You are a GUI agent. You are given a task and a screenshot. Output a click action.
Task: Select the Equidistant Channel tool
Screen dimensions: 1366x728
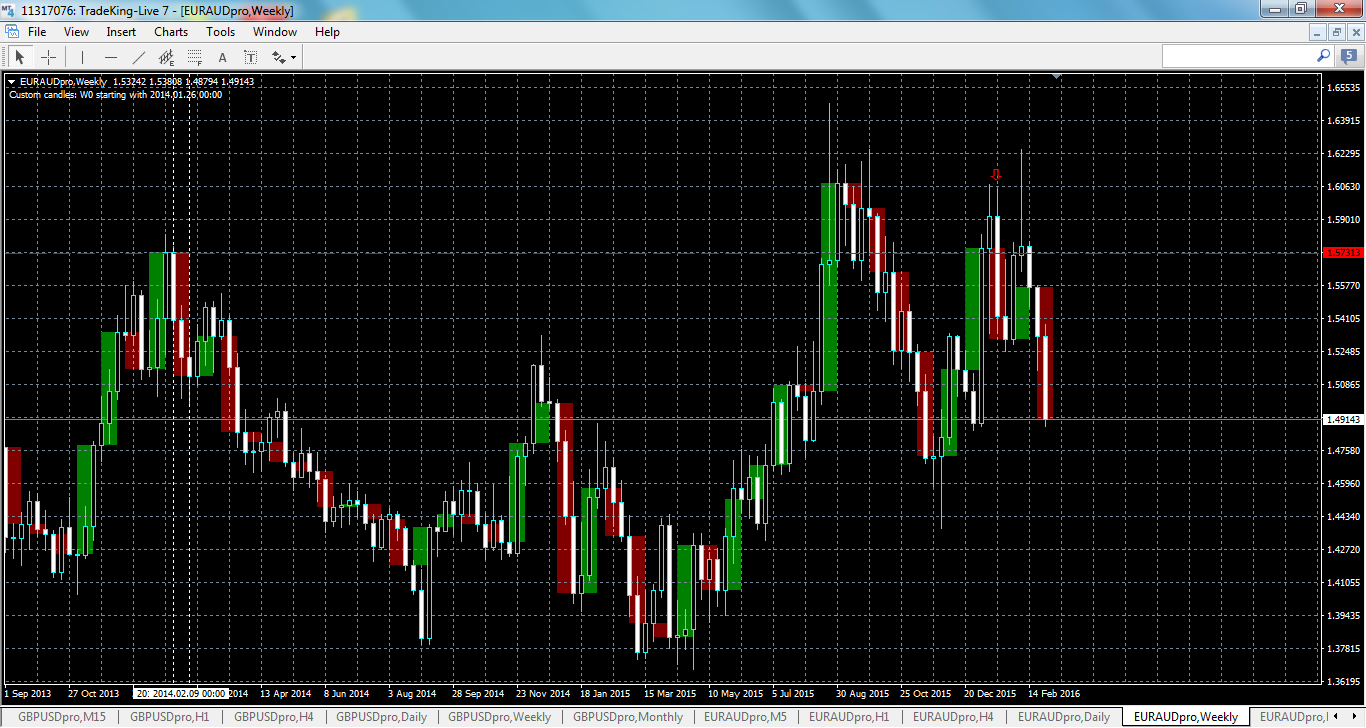(166, 57)
